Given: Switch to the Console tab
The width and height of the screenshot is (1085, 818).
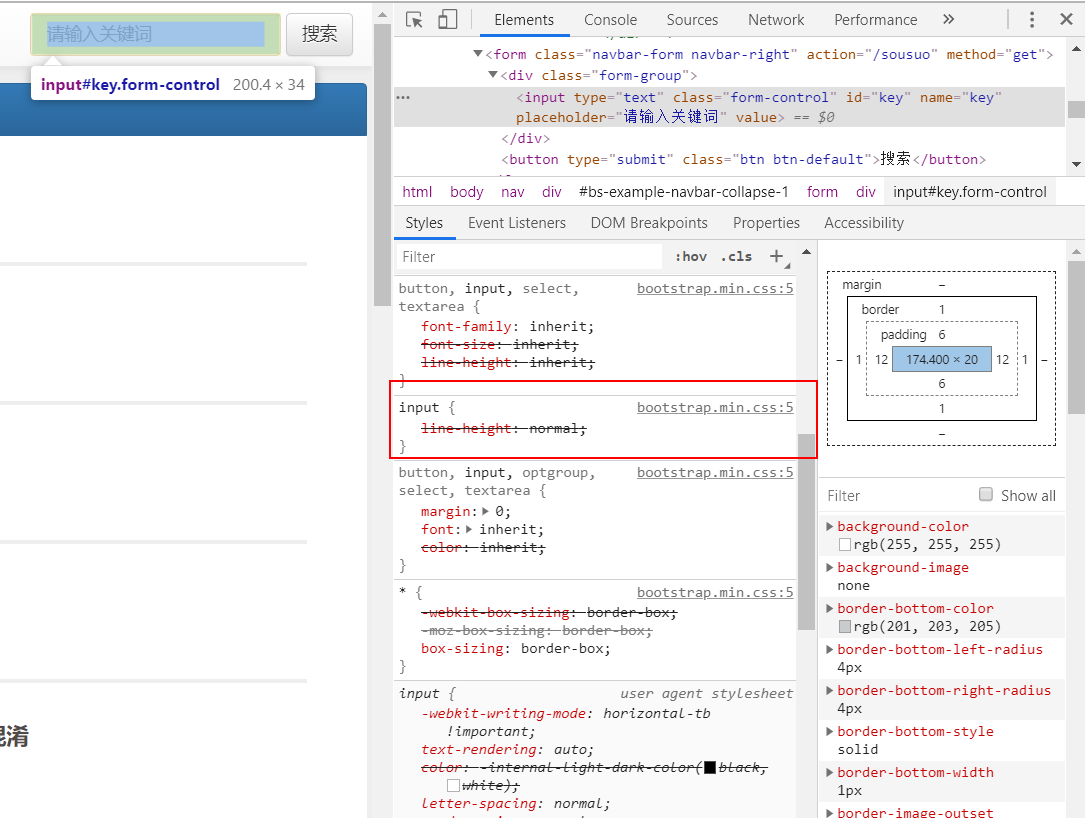Looking at the screenshot, I should [610, 20].
